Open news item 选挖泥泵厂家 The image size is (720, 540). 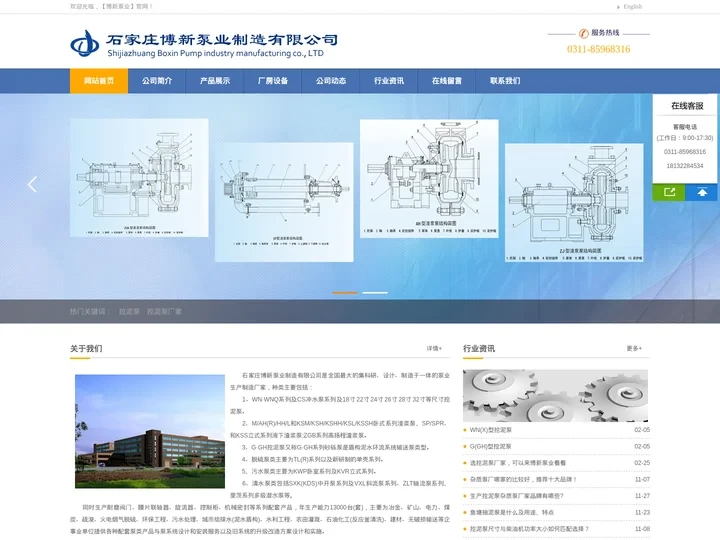point(518,463)
